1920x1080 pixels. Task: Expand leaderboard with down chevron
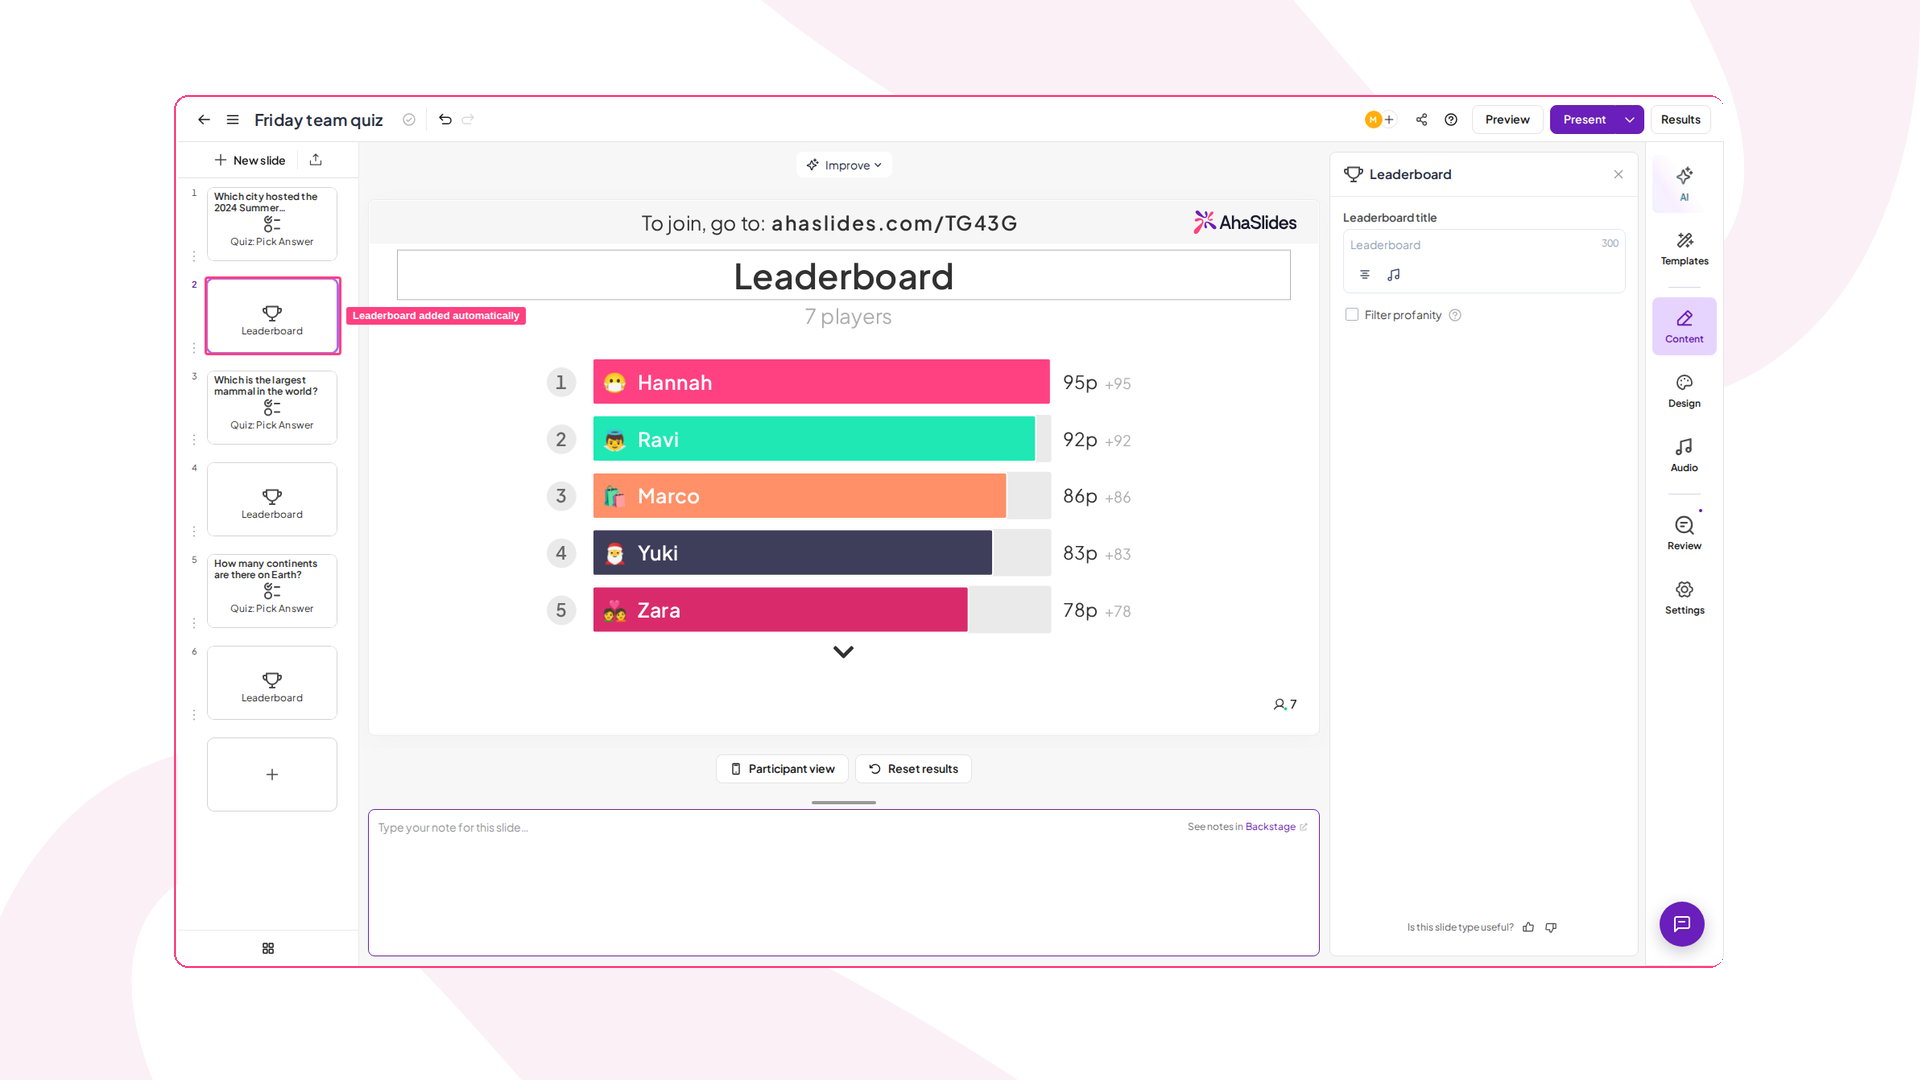[x=844, y=652]
